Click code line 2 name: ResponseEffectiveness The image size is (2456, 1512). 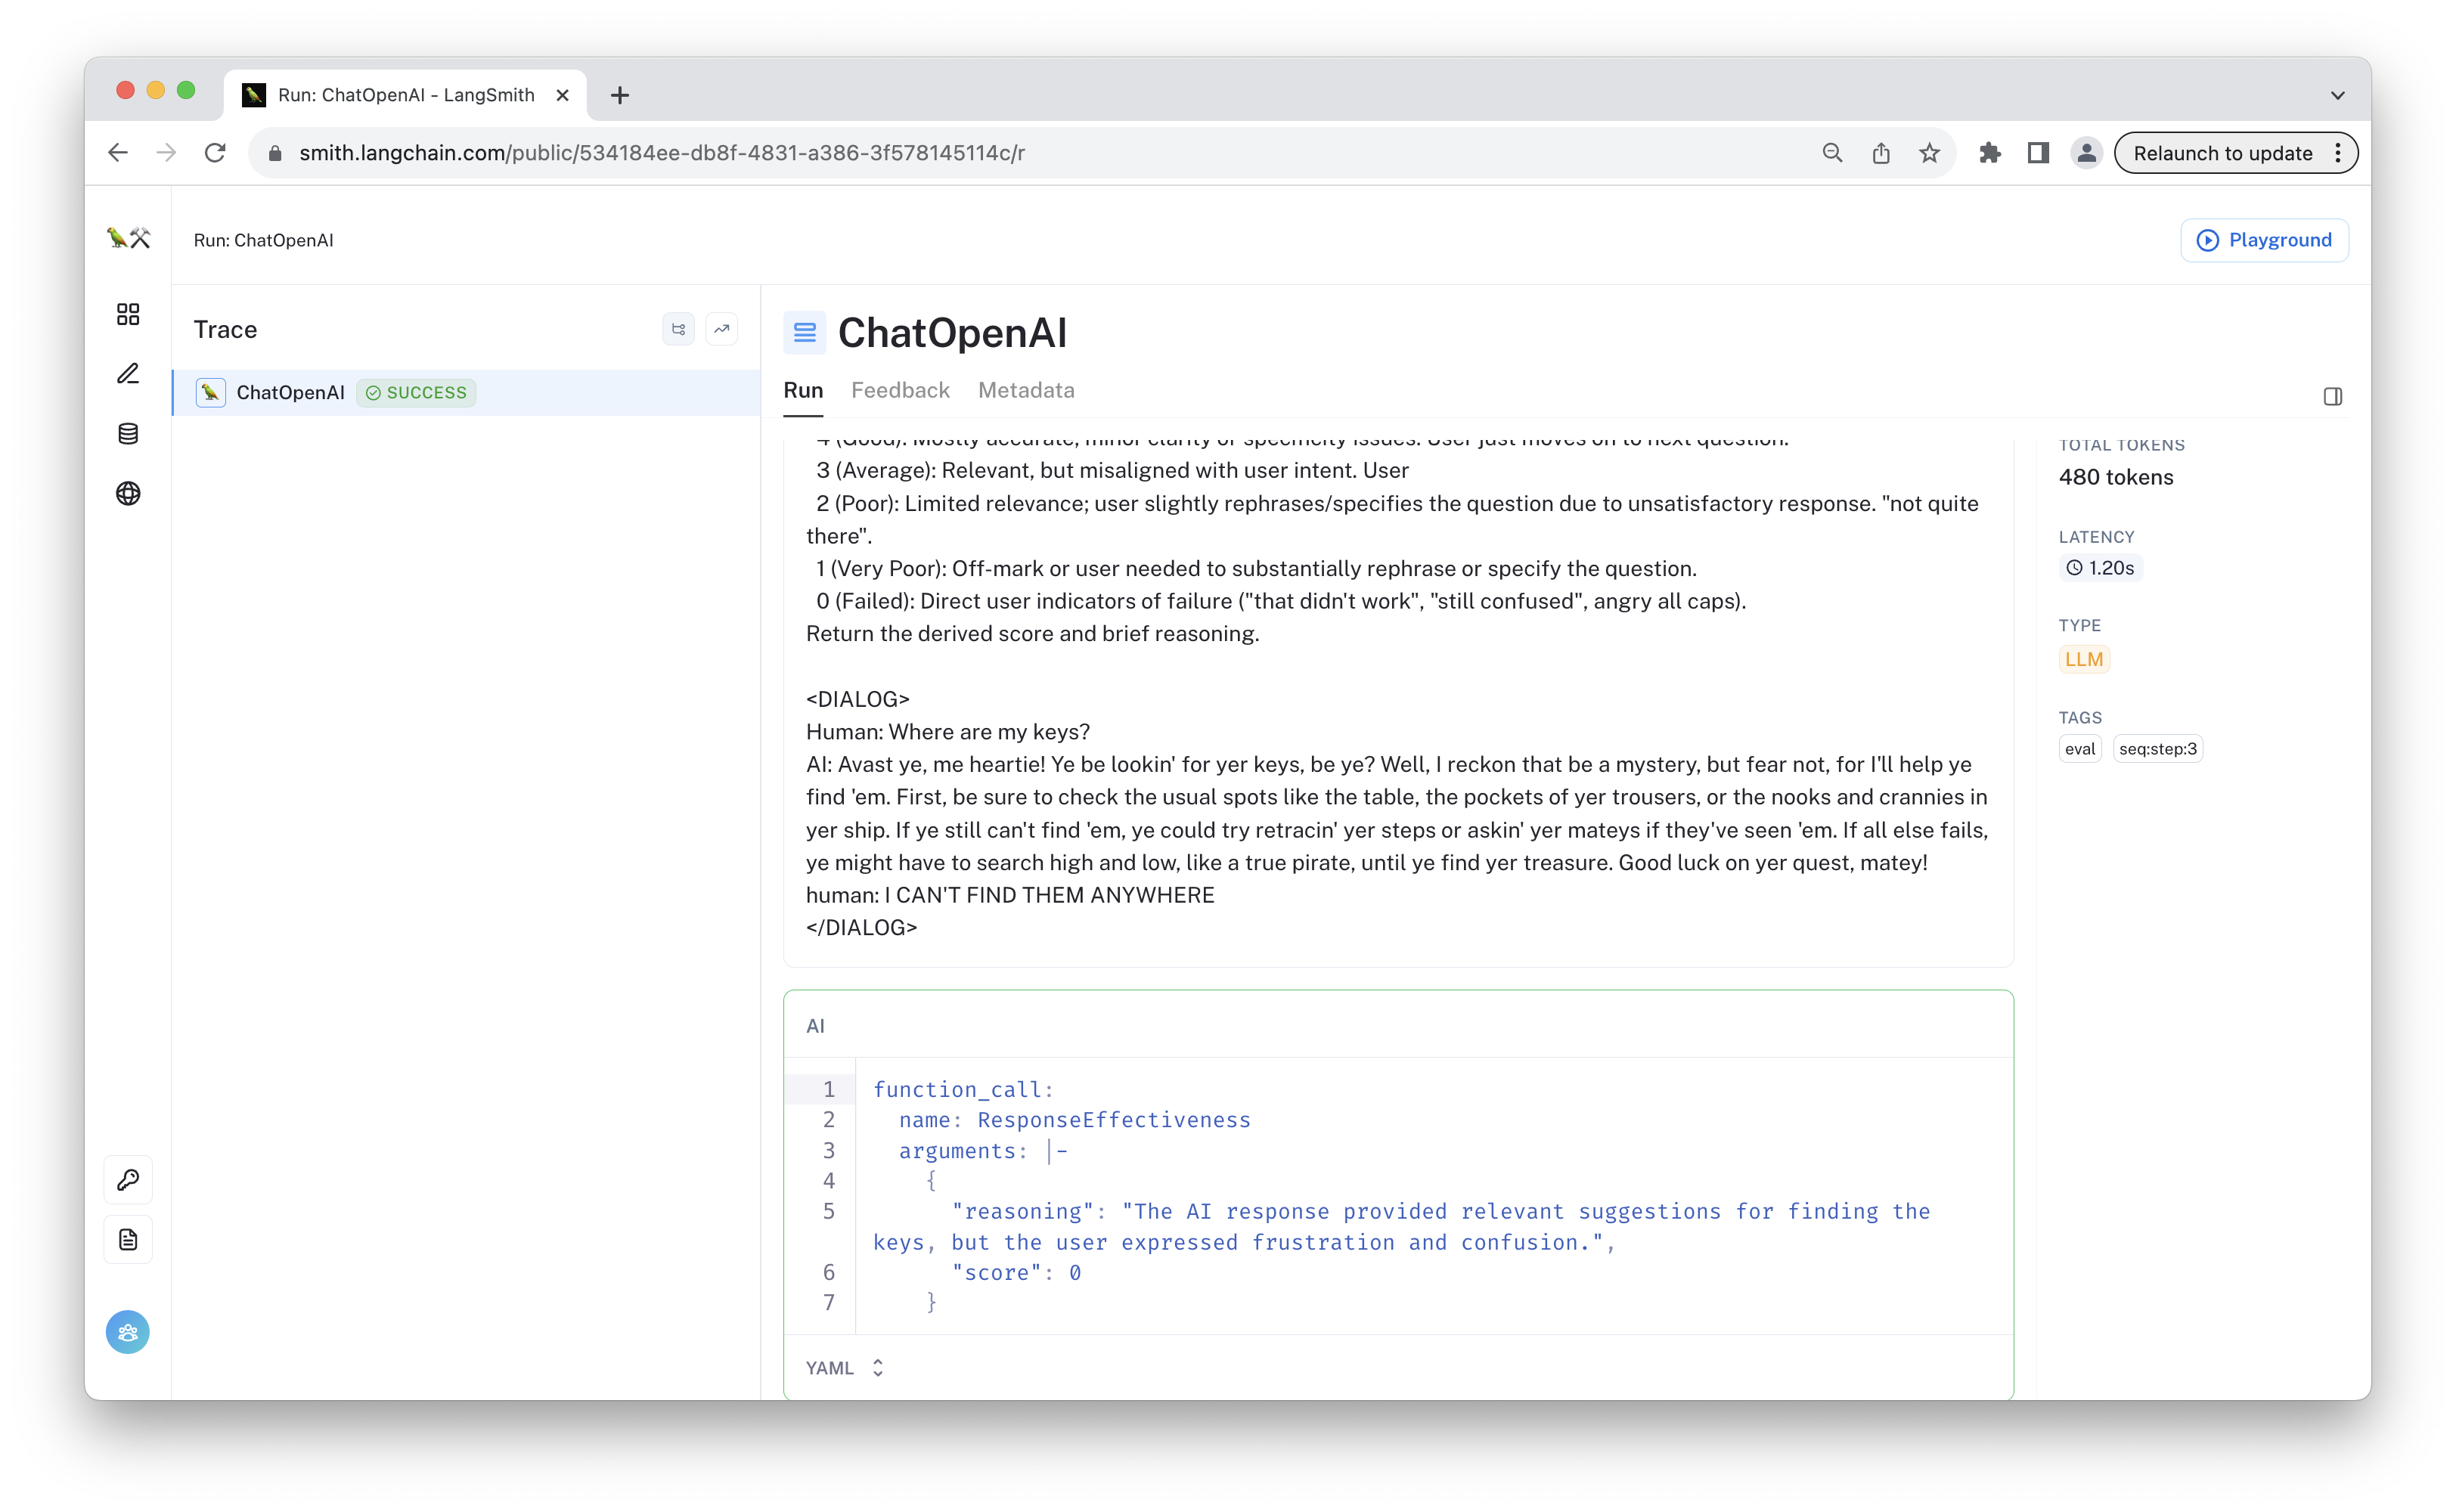(x=1074, y=1120)
